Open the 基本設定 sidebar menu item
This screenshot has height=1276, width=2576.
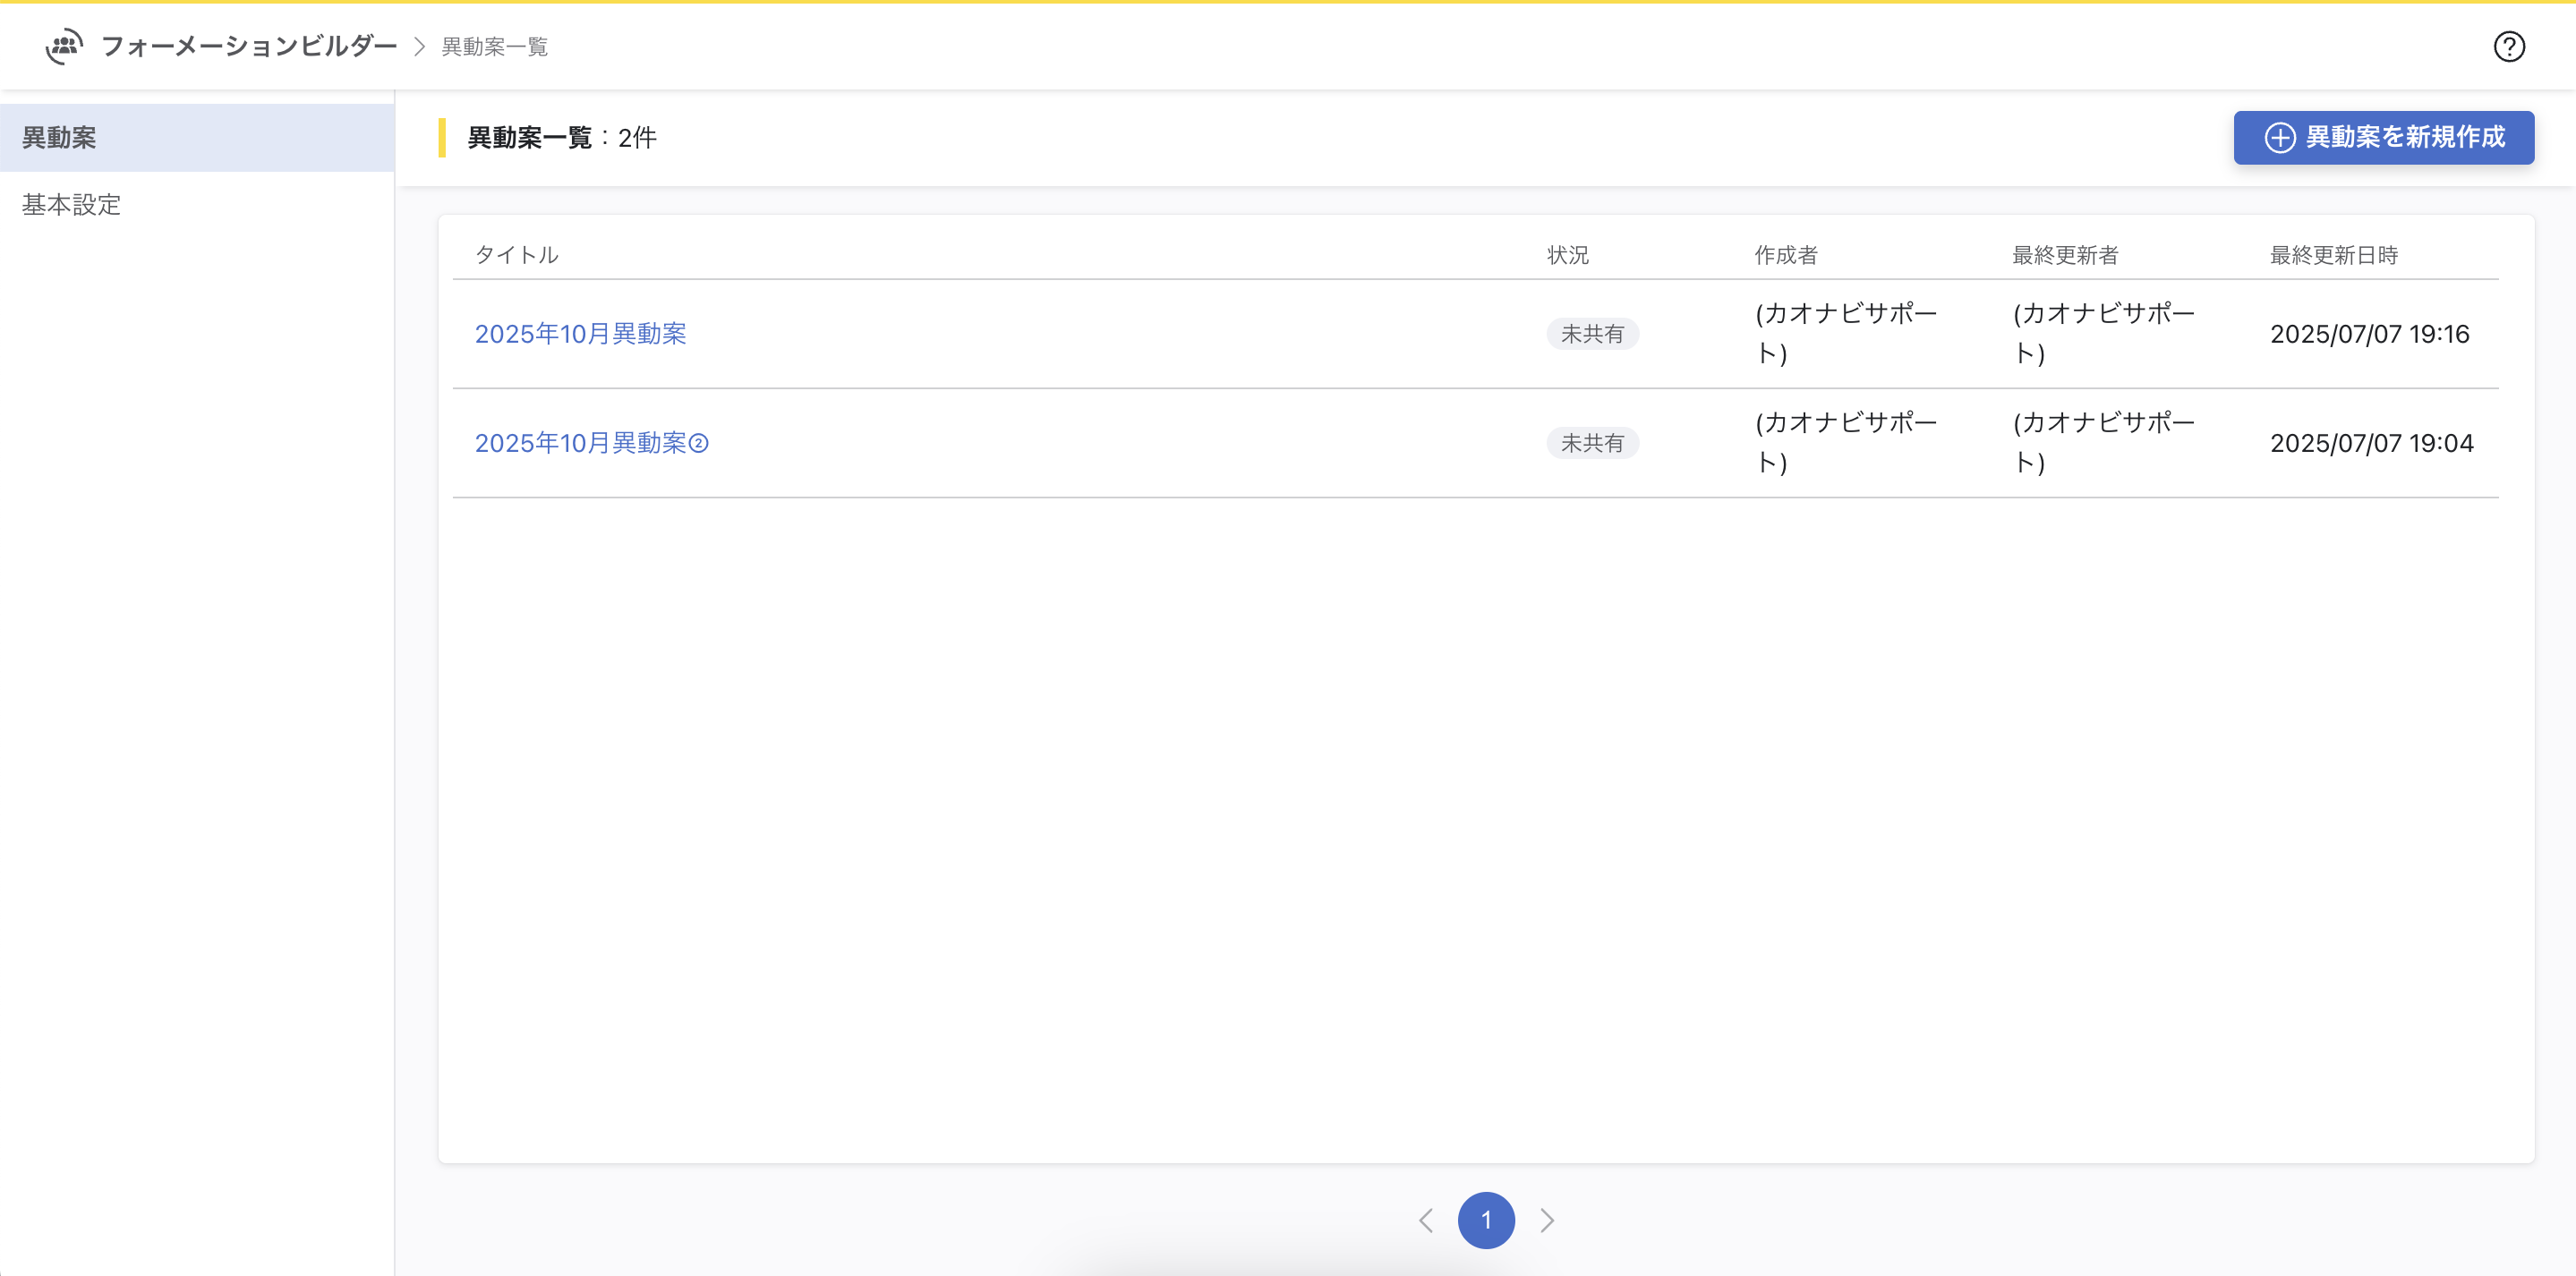pos(72,205)
